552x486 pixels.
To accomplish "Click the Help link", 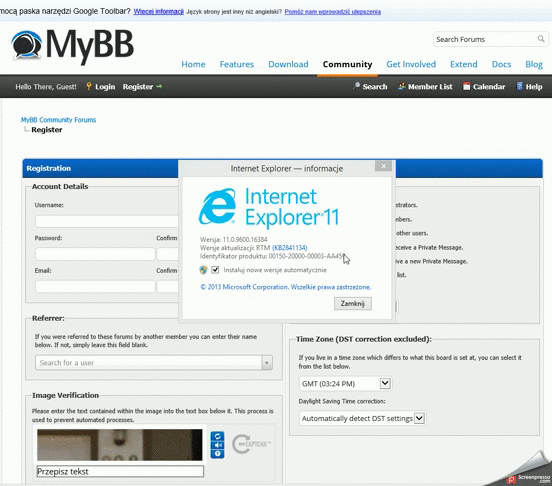I will [534, 87].
